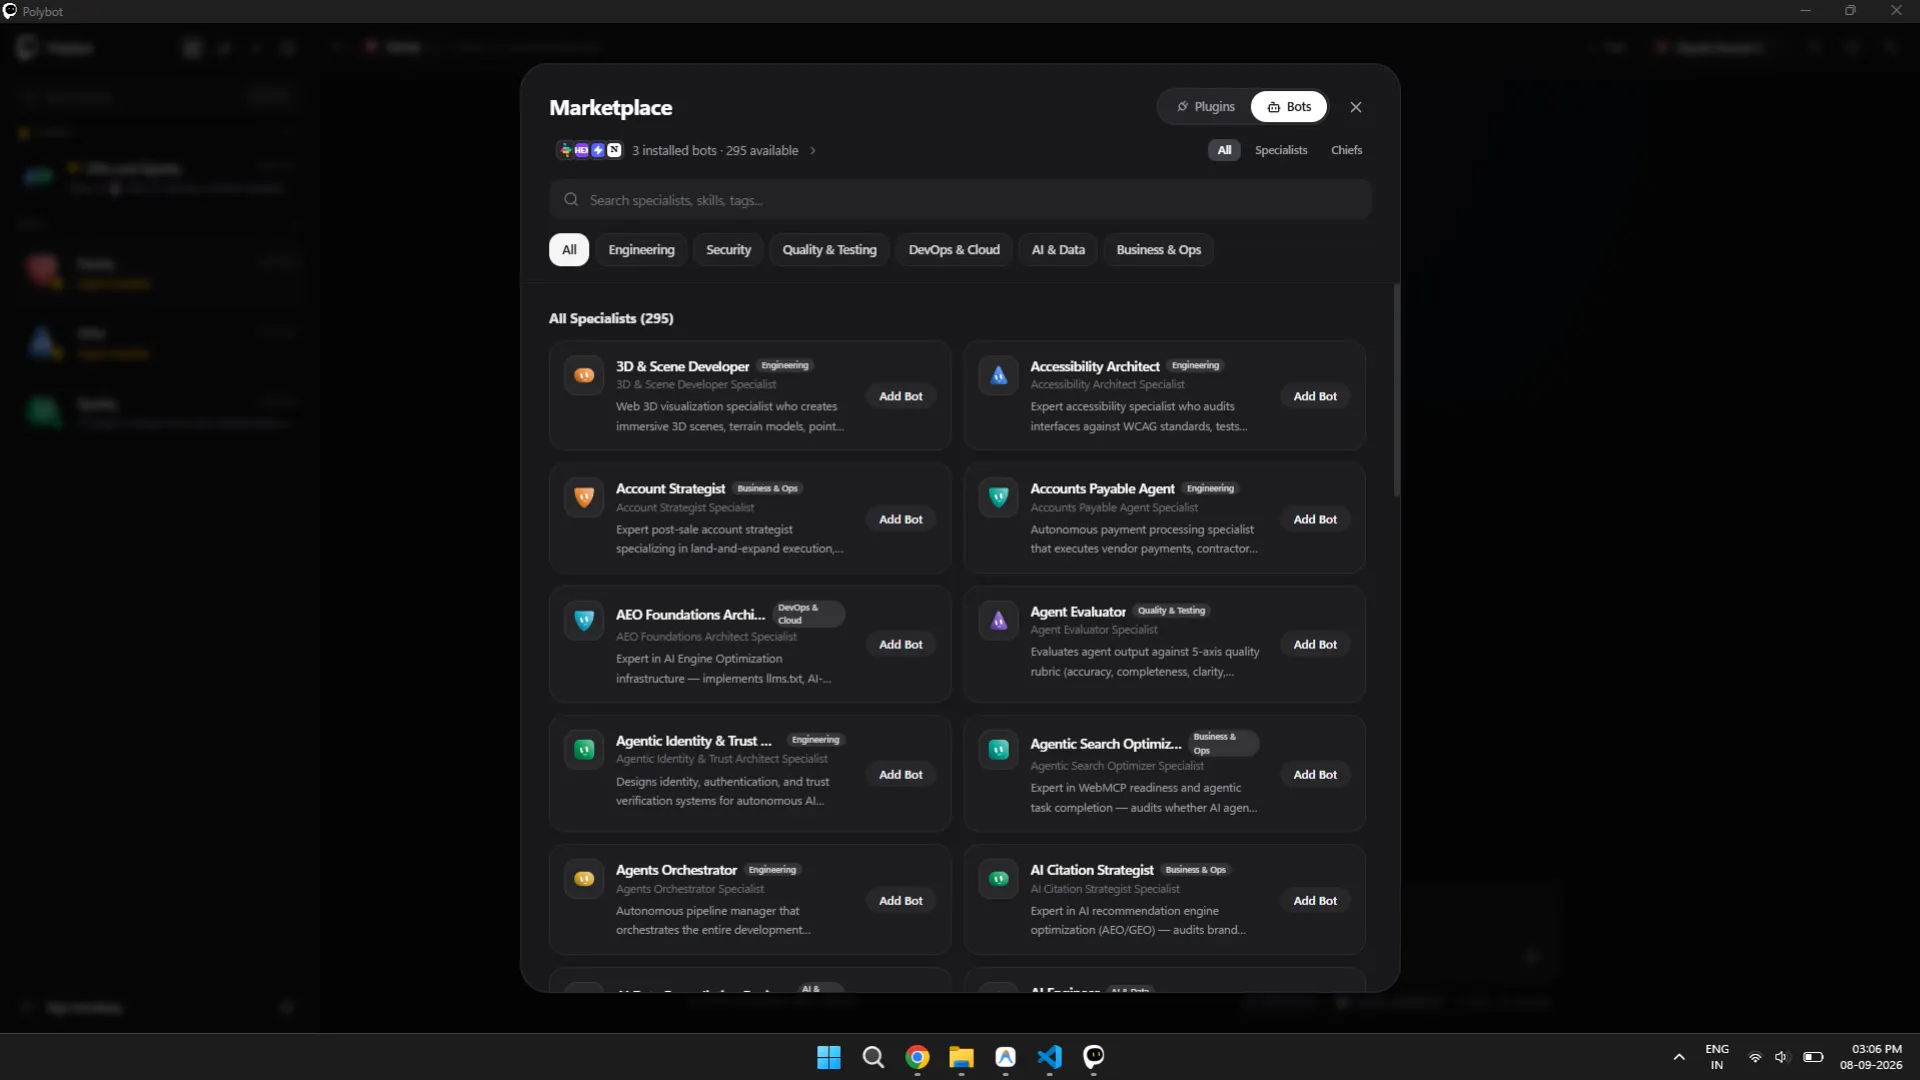This screenshot has width=1920, height=1080.
Task: Filter by Business & Ops category
Action: 1158,250
